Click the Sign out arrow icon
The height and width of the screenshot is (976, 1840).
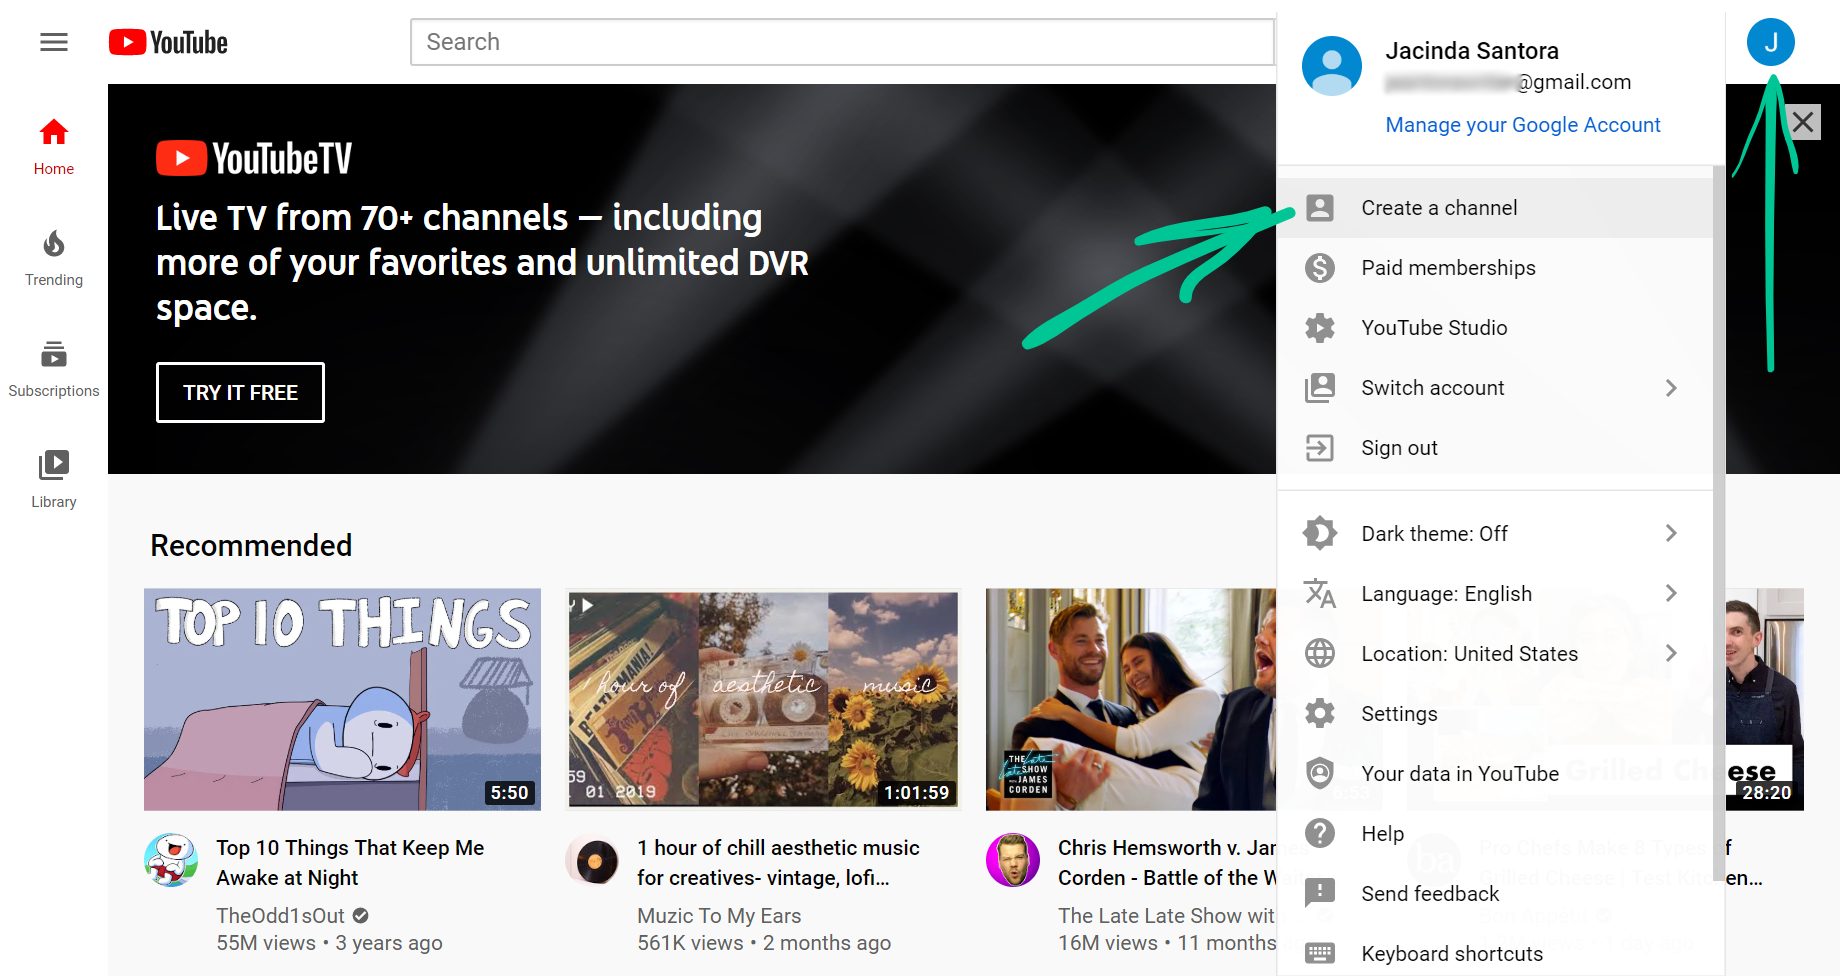[1320, 448]
